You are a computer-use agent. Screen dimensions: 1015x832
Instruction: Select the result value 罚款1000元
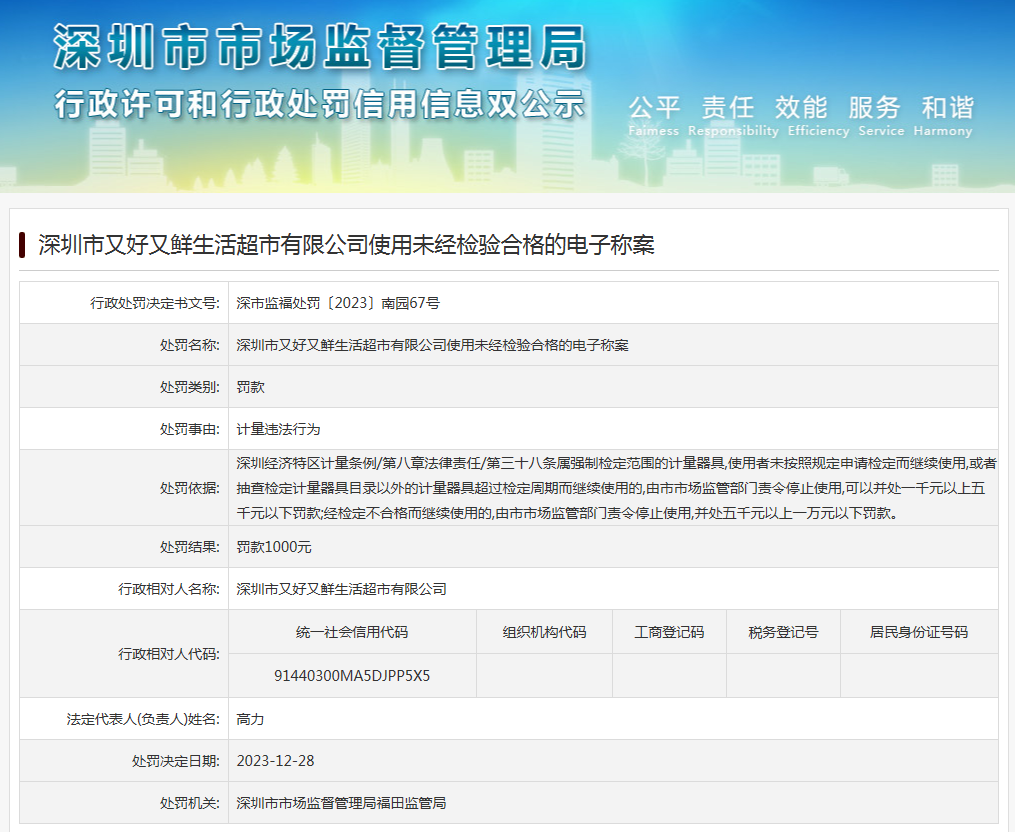click(x=274, y=547)
